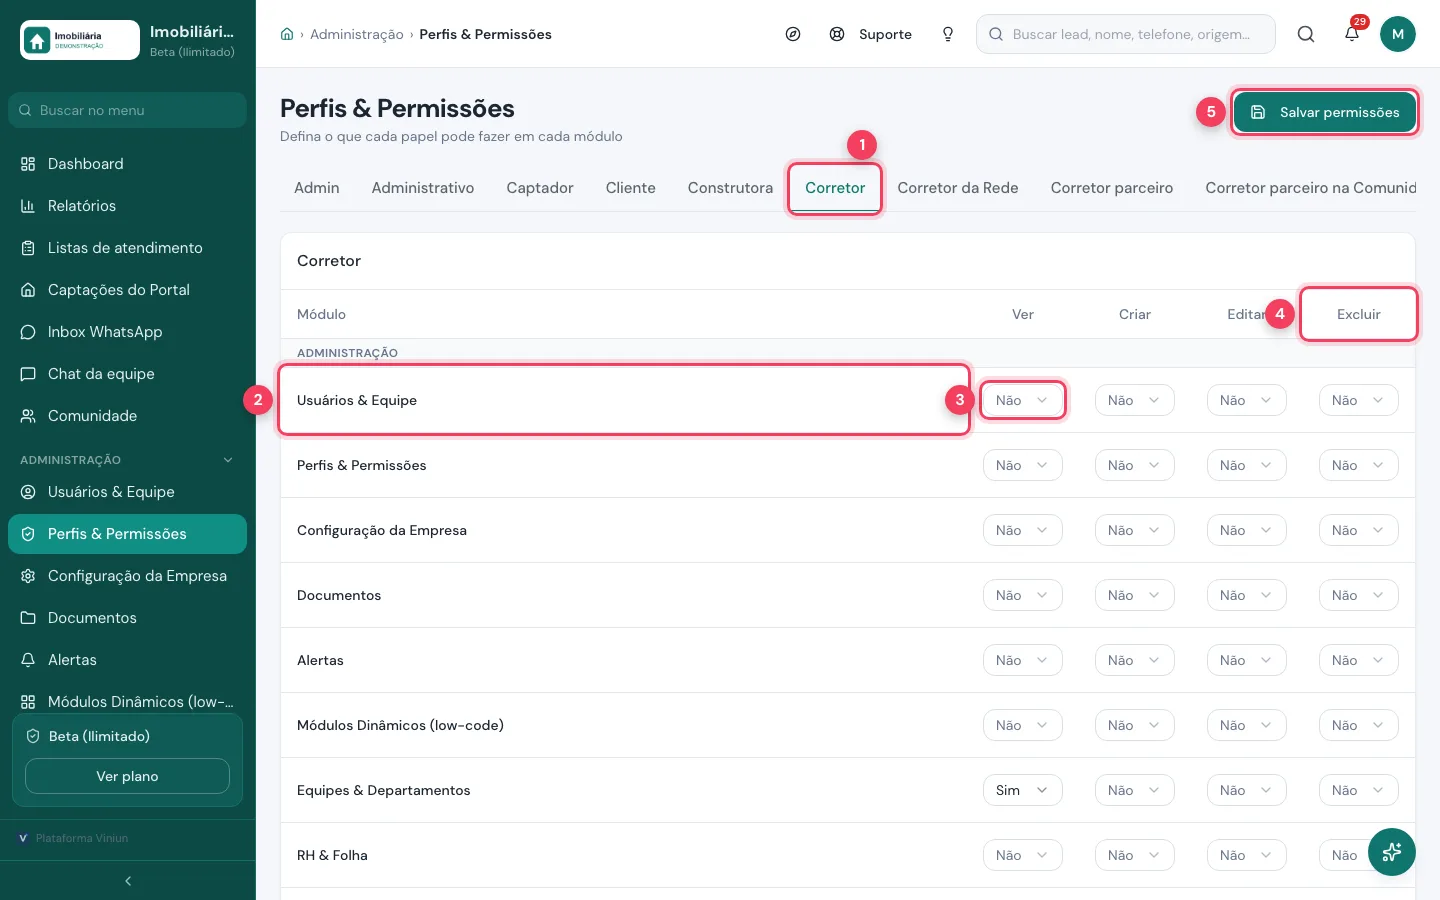The height and width of the screenshot is (900, 1440).
Task: Open Módulos Dinâmicos (low-code) in sidebar
Action: [x=128, y=702]
